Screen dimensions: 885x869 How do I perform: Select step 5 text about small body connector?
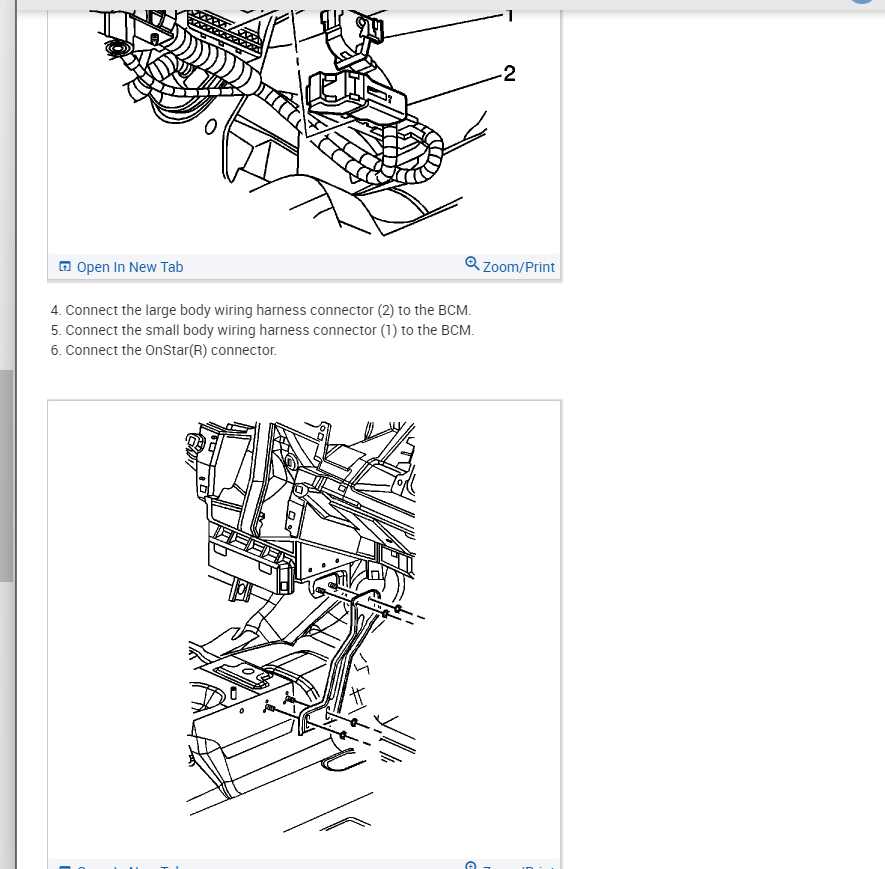(x=262, y=330)
